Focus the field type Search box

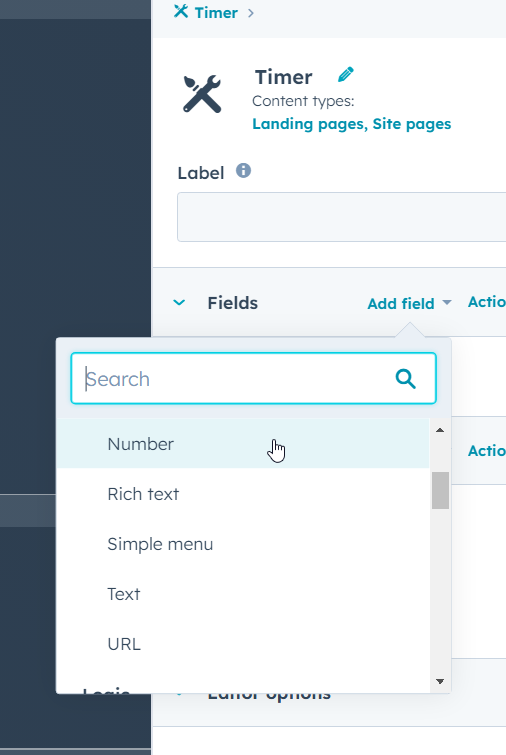tap(253, 378)
